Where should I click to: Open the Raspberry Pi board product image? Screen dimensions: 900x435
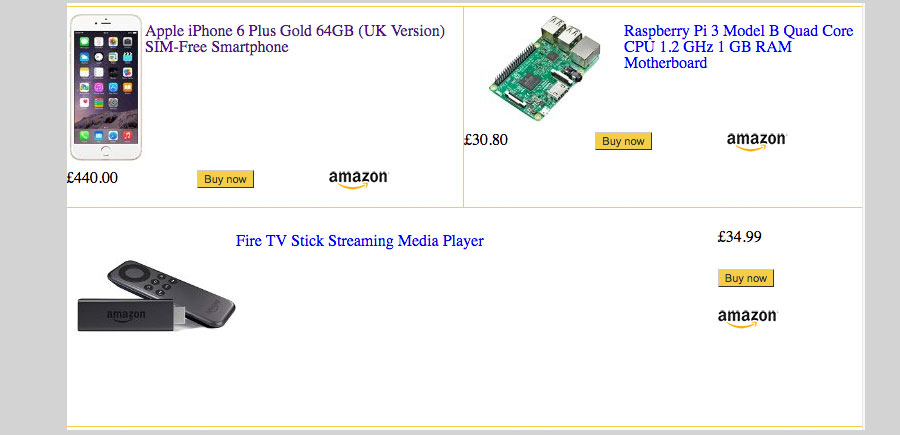(544, 68)
